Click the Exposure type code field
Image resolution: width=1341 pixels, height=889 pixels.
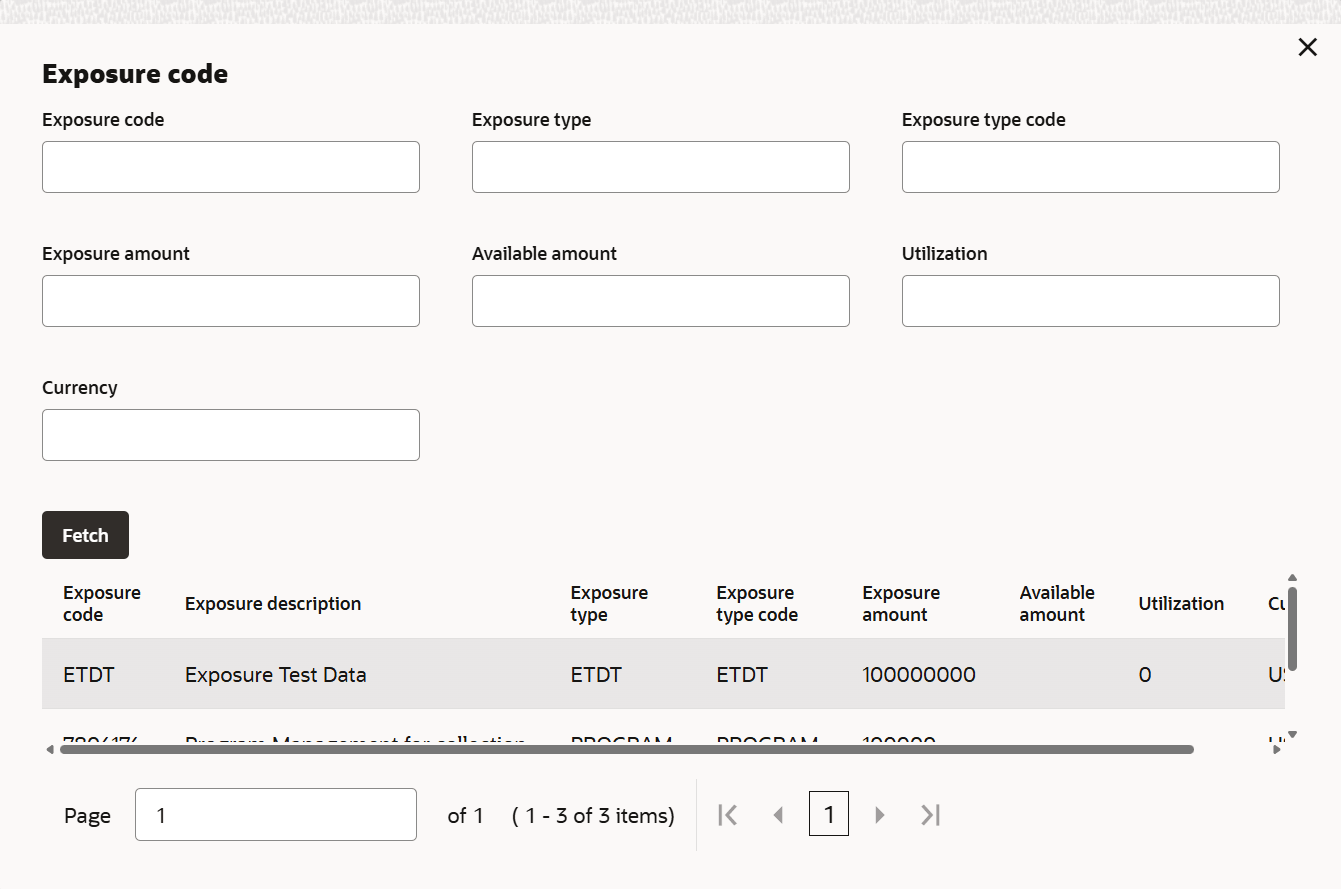click(x=1090, y=167)
